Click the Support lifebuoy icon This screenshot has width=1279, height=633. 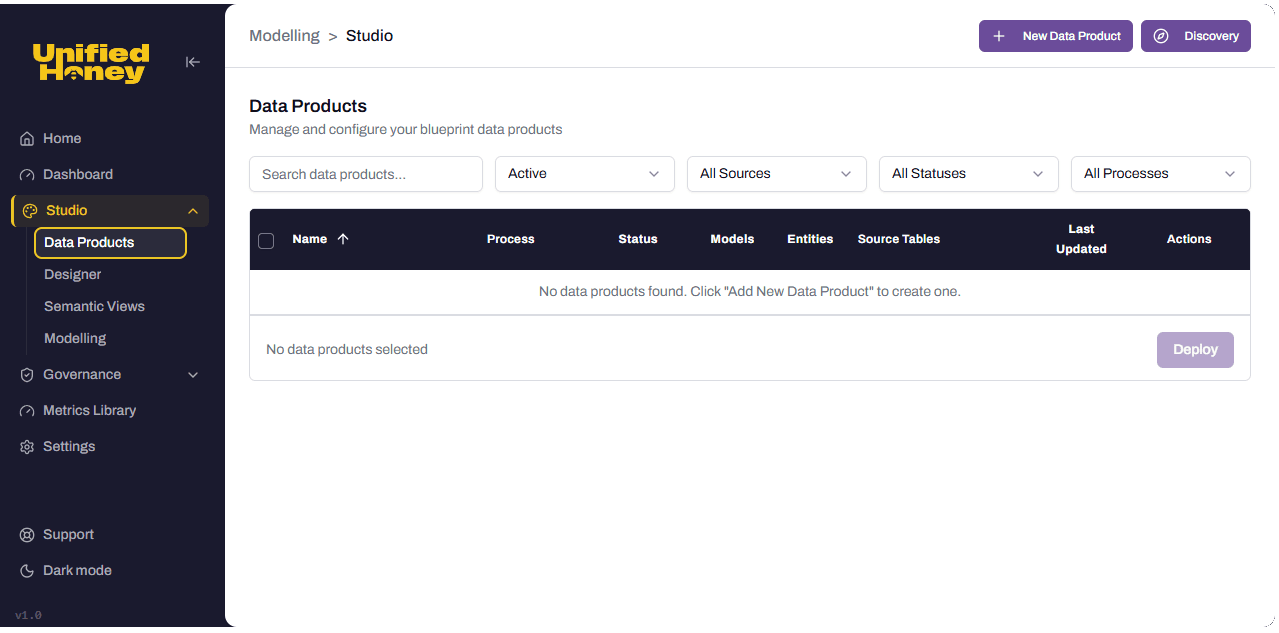click(x=27, y=535)
